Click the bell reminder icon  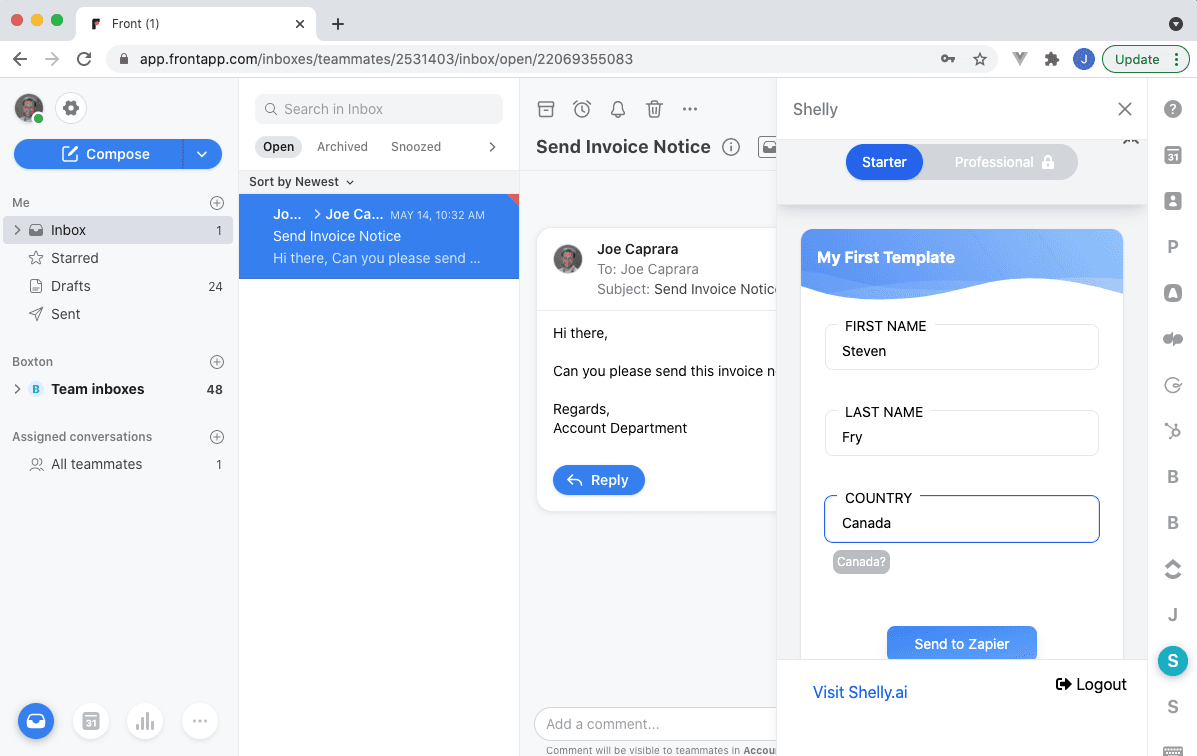click(618, 109)
